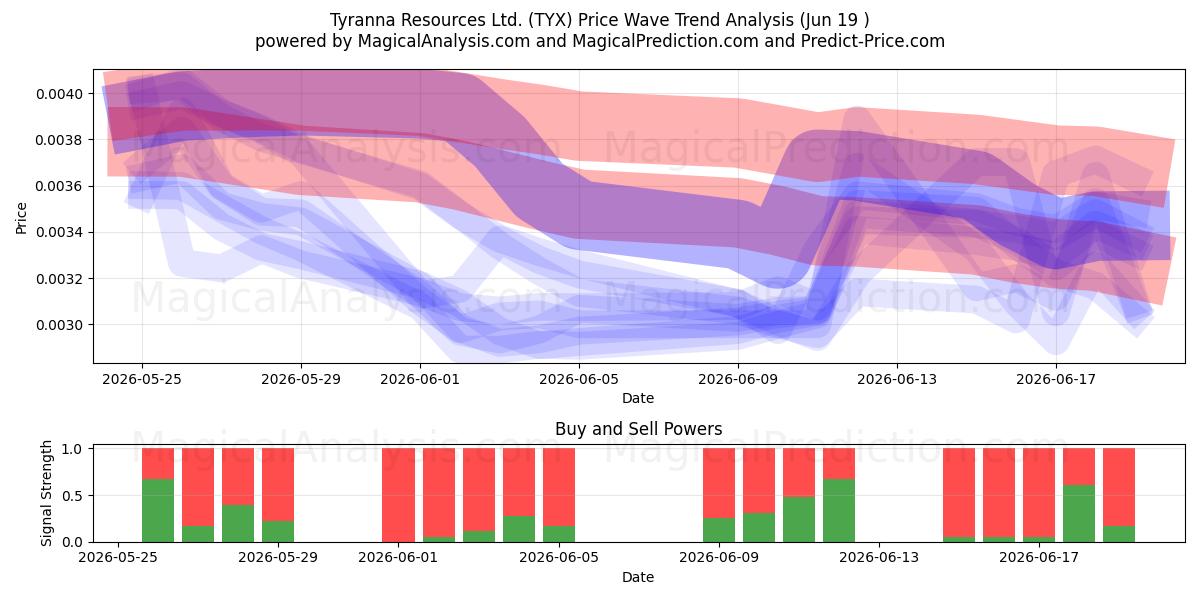The width and height of the screenshot is (1200, 600).
Task: Click the 2026-06-01 tick on the bar chart
Action: pyautogui.click(x=398, y=558)
